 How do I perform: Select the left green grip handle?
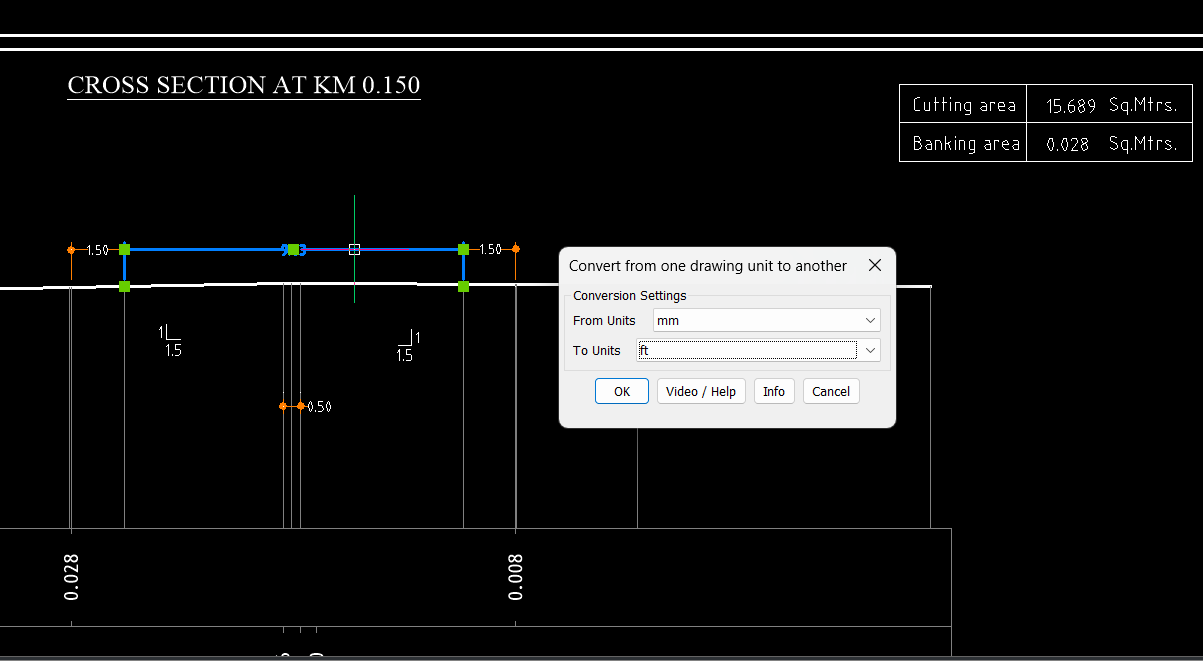124,249
